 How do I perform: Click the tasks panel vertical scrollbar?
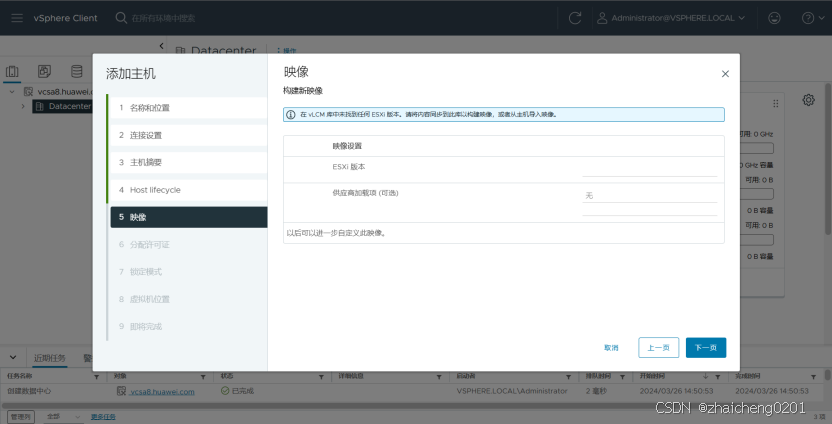click(x=828, y=374)
